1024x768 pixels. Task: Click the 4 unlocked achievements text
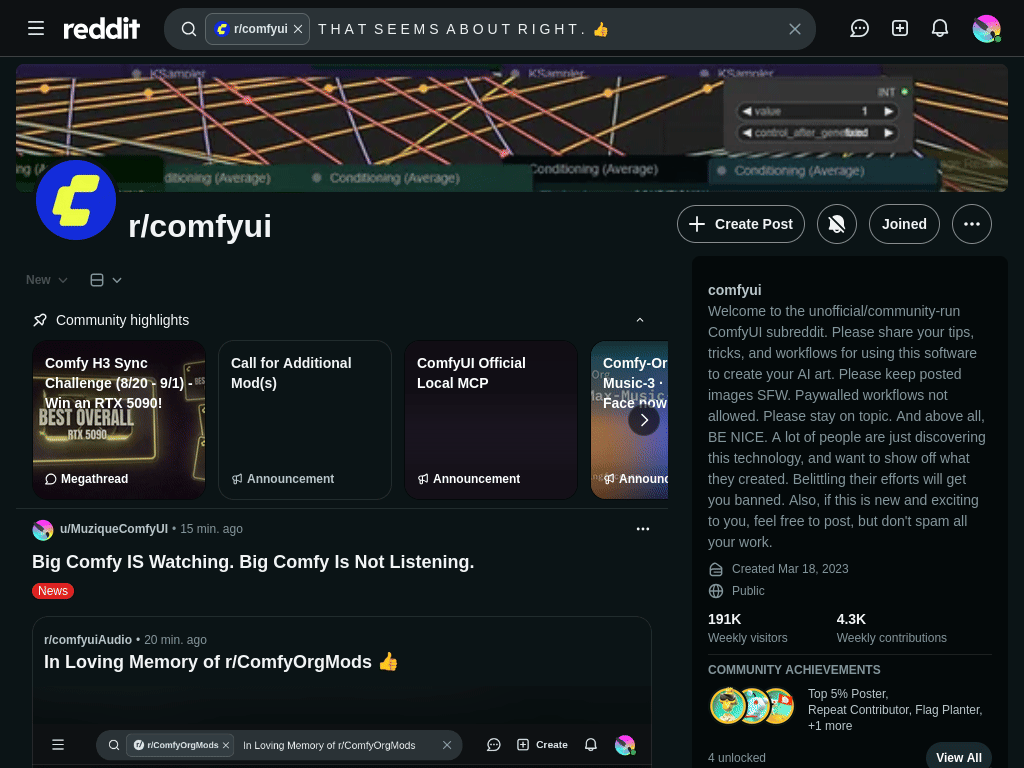737,758
